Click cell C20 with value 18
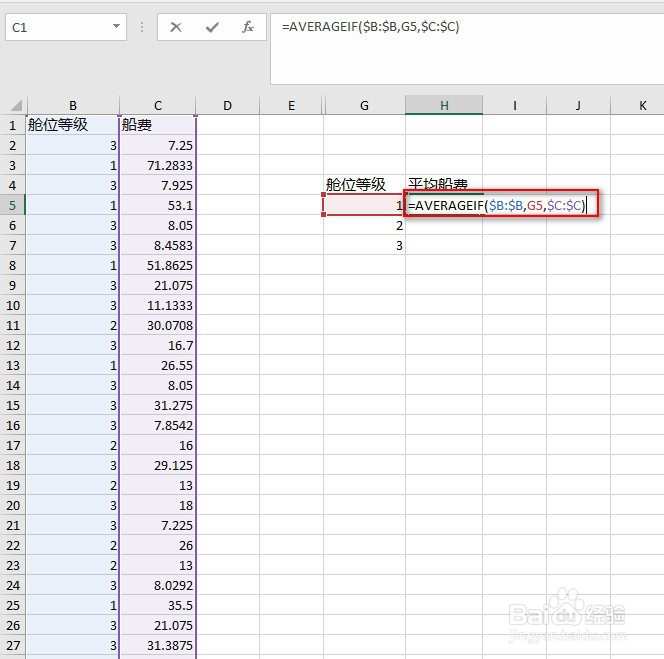The image size is (664, 659). pyautogui.click(x=158, y=505)
